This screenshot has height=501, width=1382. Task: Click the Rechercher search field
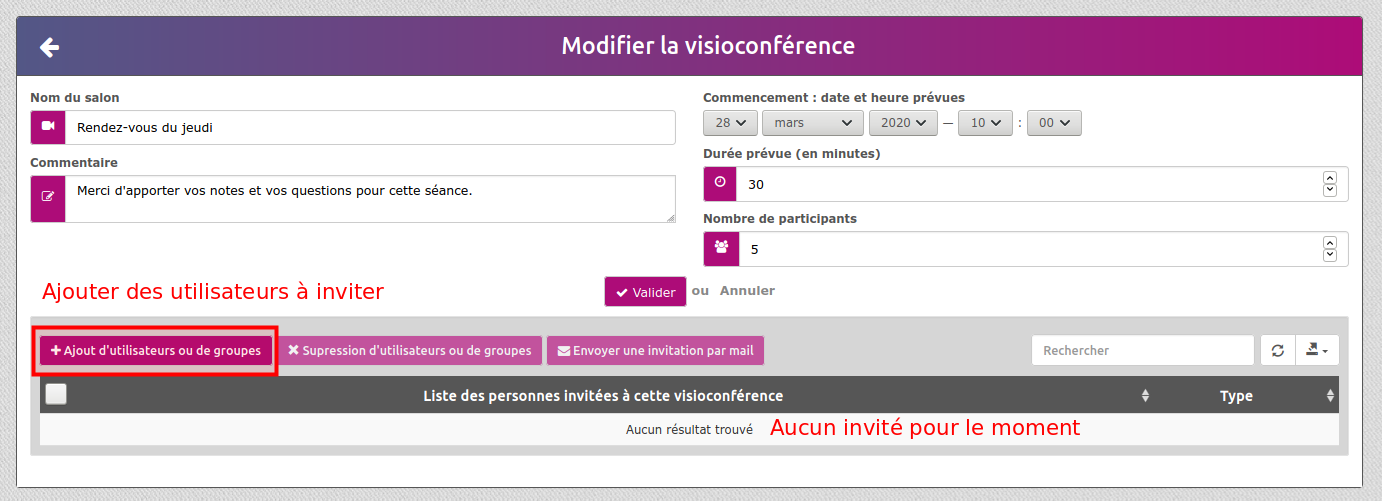click(1142, 351)
